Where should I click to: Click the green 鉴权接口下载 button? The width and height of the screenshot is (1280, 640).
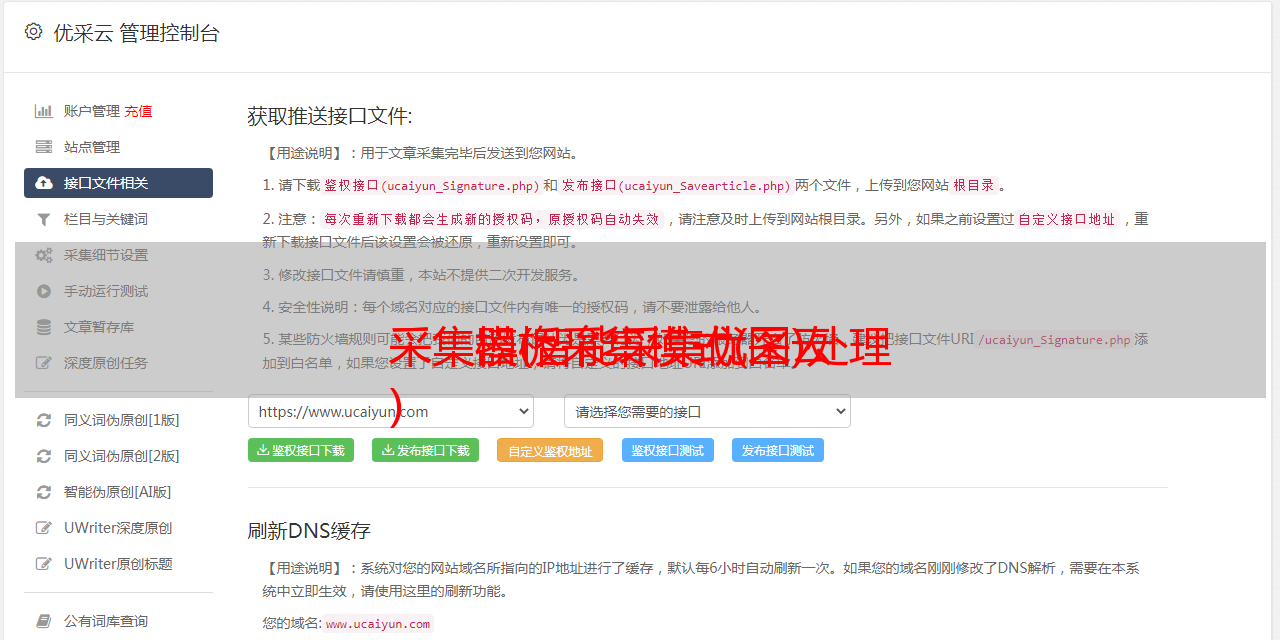coord(300,450)
